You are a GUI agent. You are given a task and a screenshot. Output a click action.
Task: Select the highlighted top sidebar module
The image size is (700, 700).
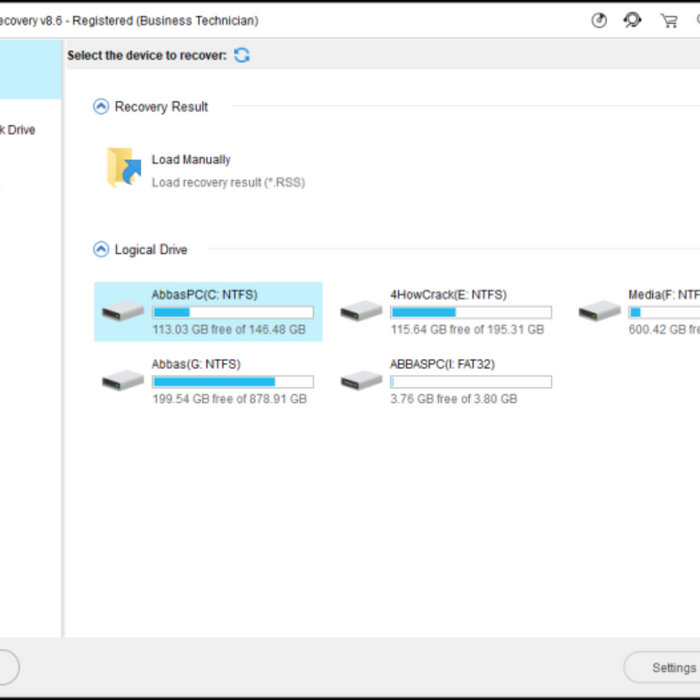(x=30, y=70)
